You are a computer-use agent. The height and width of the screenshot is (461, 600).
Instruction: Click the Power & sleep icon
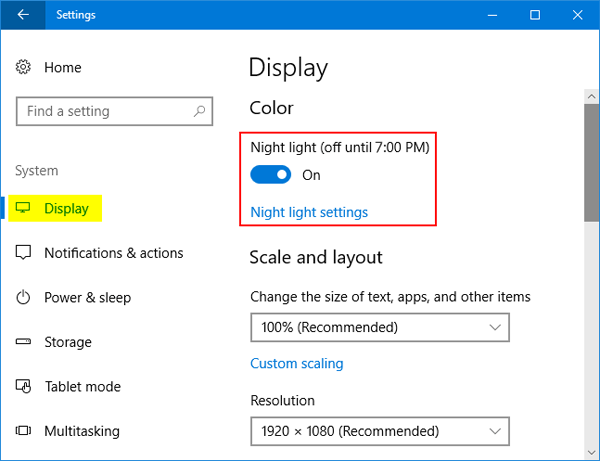point(24,297)
